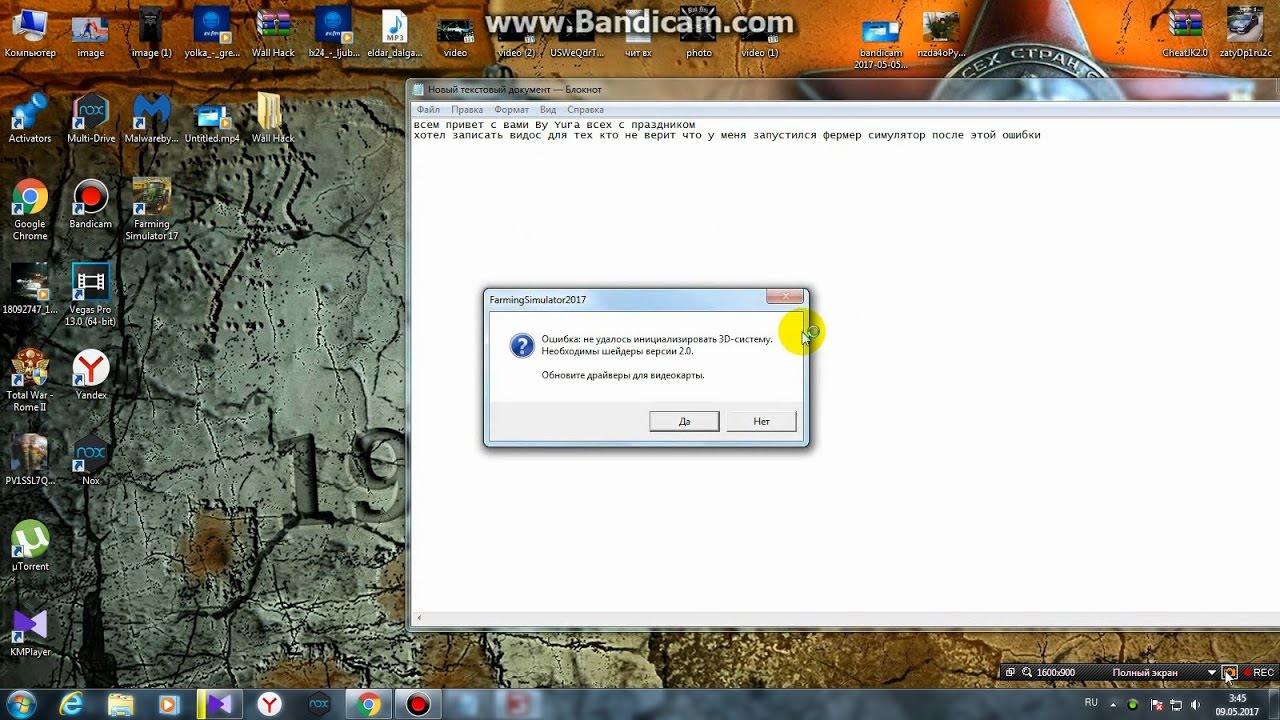Screen dimensions: 1280x720
Task: Select the Farming Simulator 17 desktop shortcut
Action: point(151,210)
